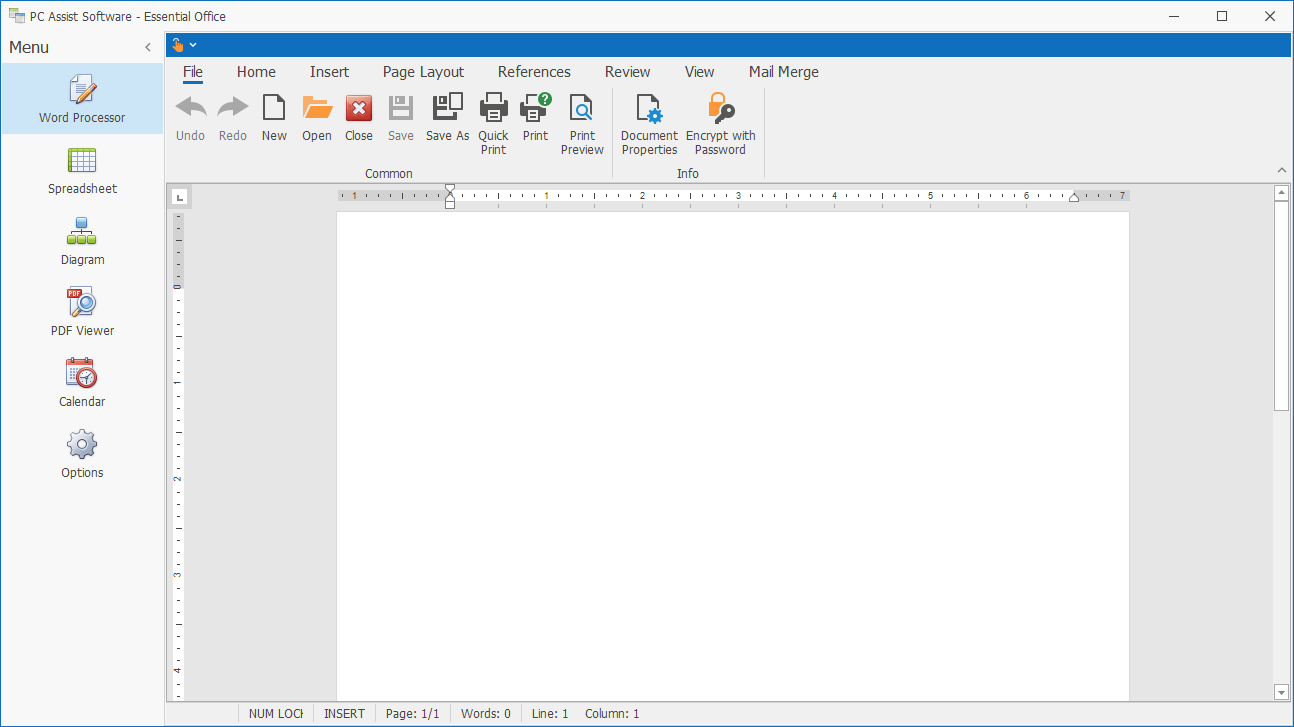Open the Spreadsheet module
The image size is (1294, 727).
pyautogui.click(x=82, y=170)
